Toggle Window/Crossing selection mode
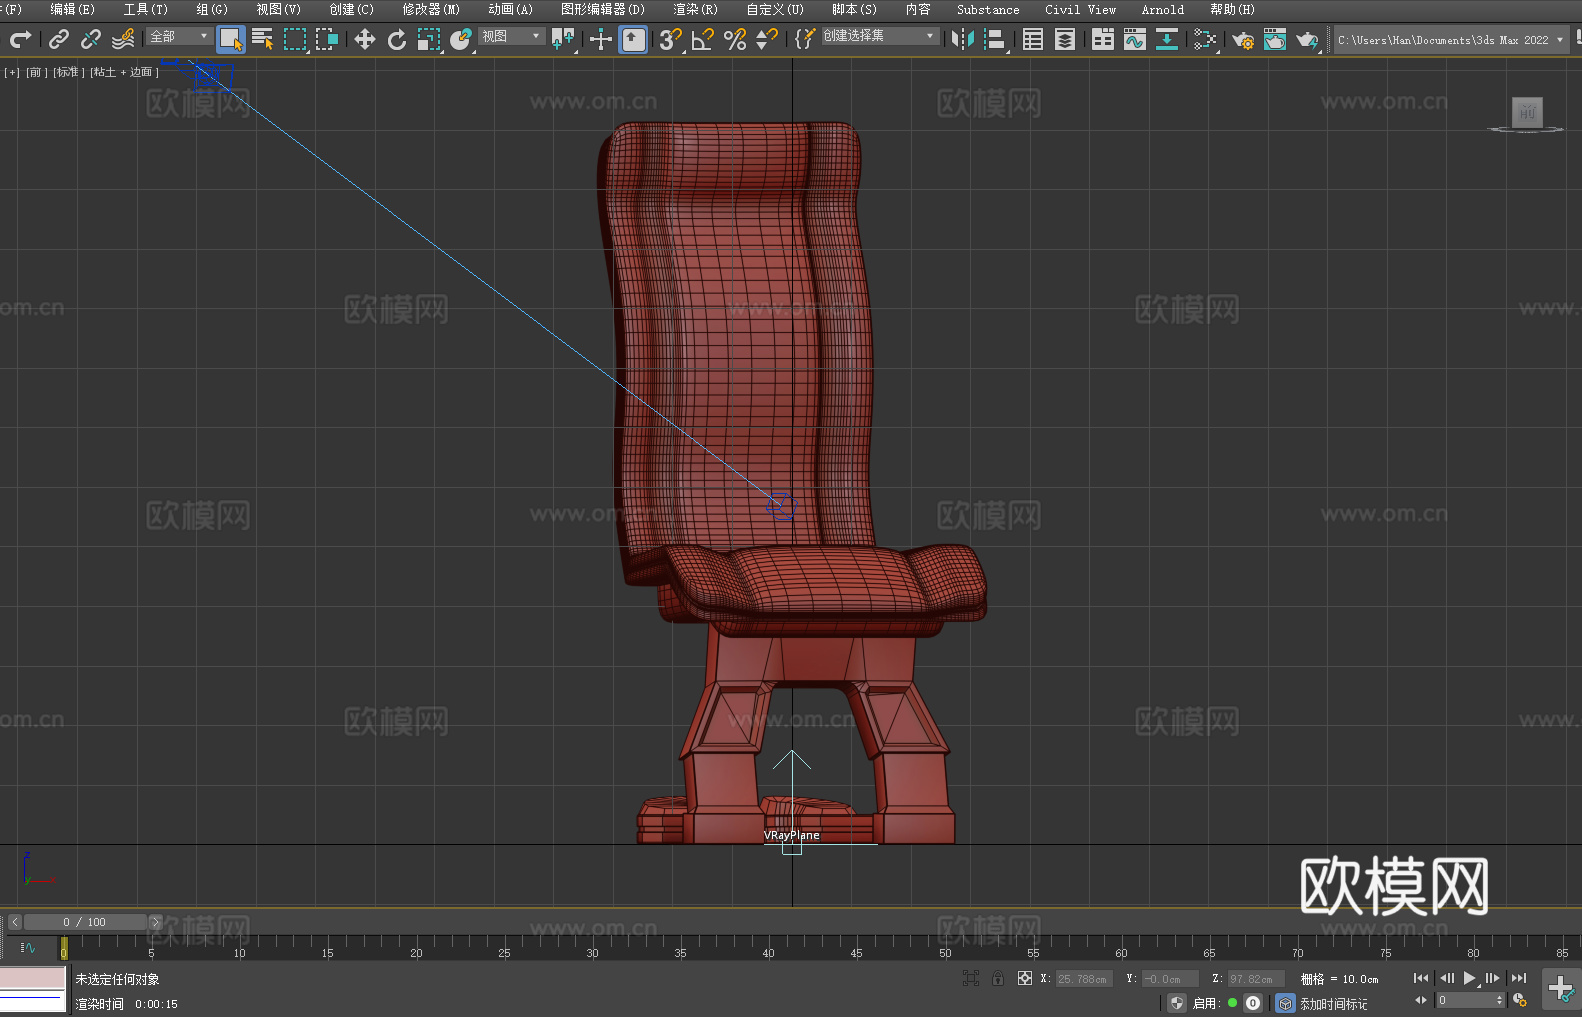The image size is (1582, 1017). [327, 39]
